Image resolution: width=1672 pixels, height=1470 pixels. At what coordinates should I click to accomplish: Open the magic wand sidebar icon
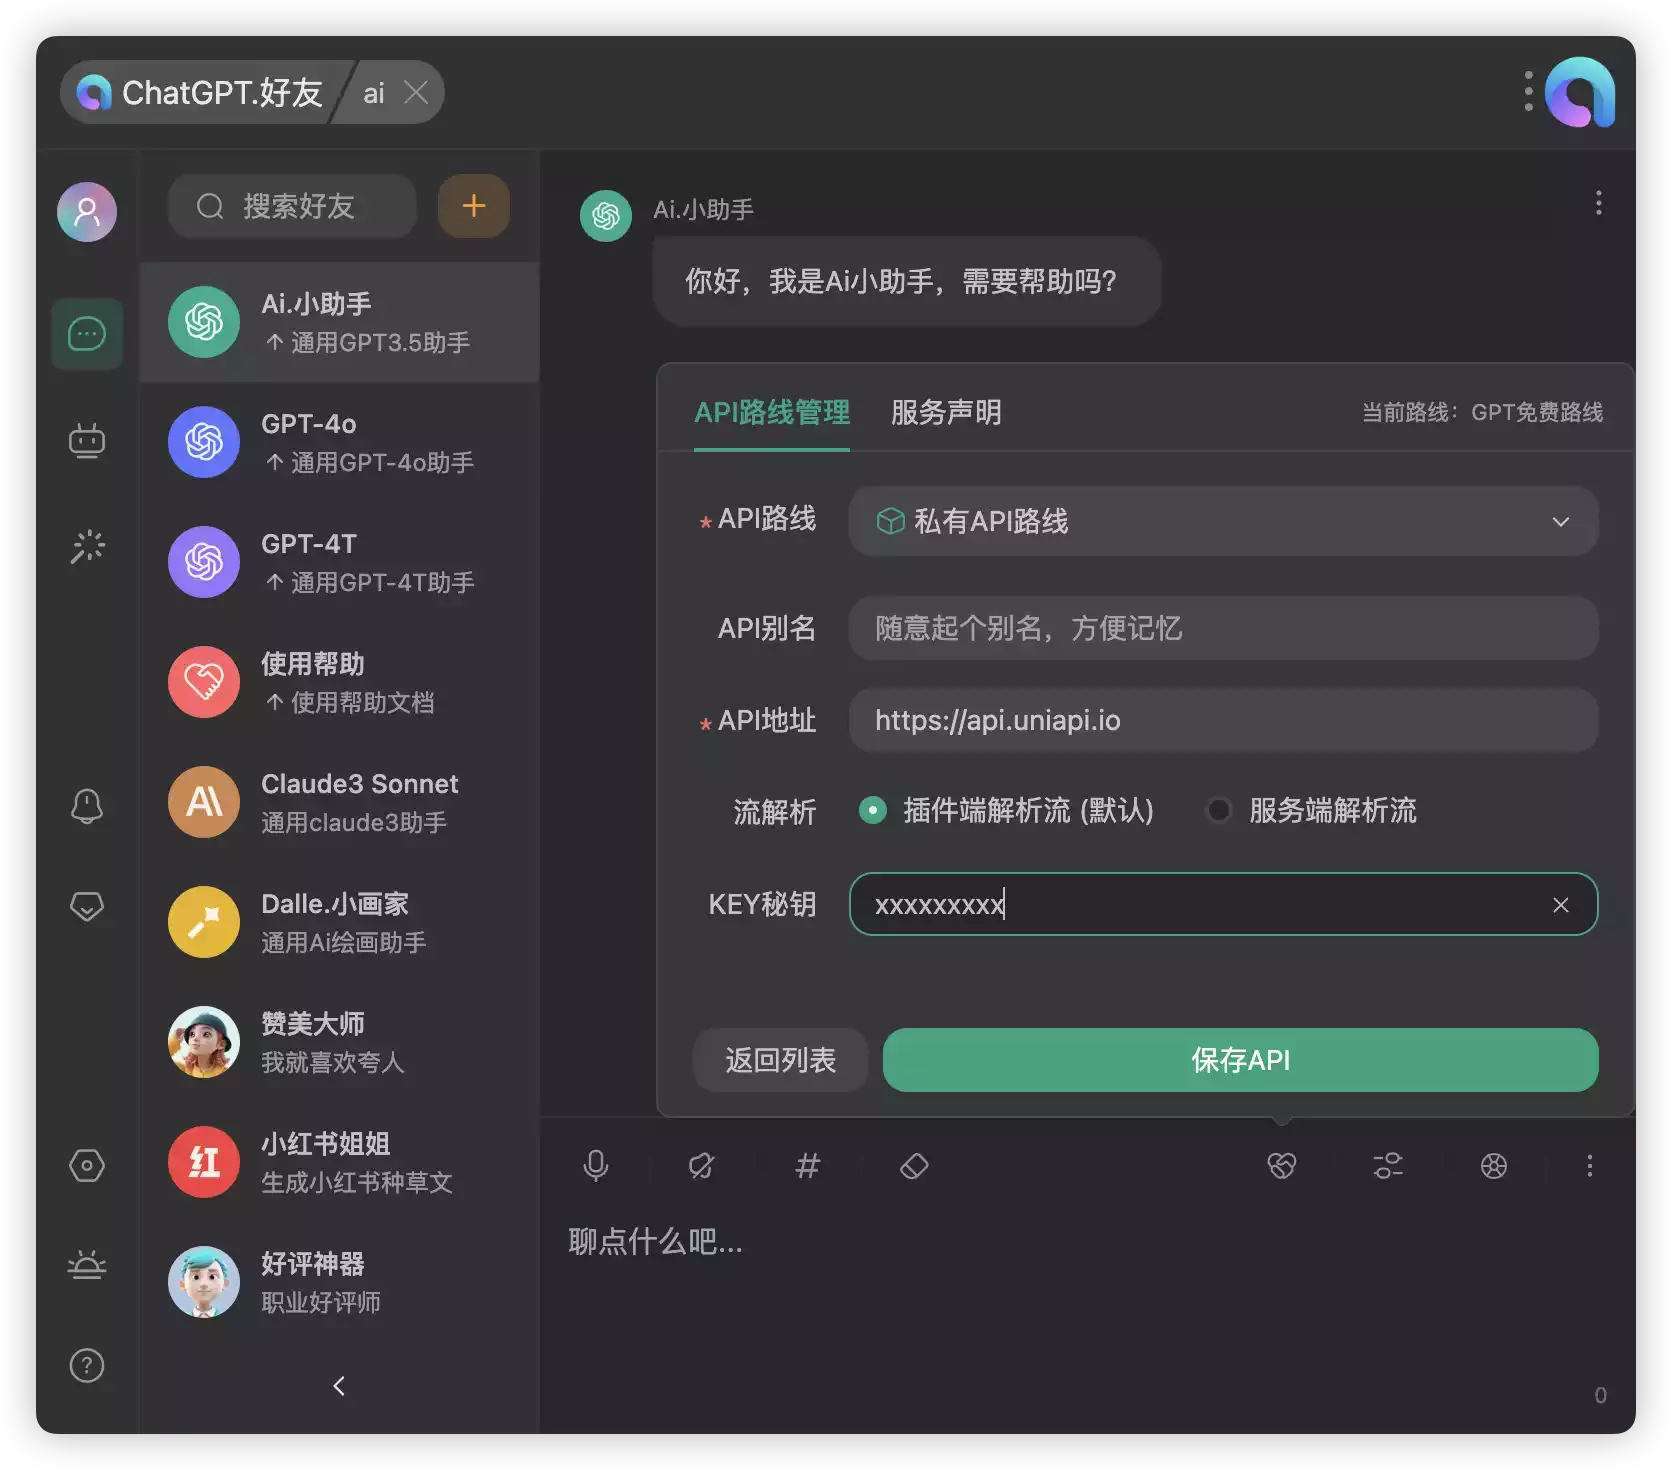click(x=87, y=546)
